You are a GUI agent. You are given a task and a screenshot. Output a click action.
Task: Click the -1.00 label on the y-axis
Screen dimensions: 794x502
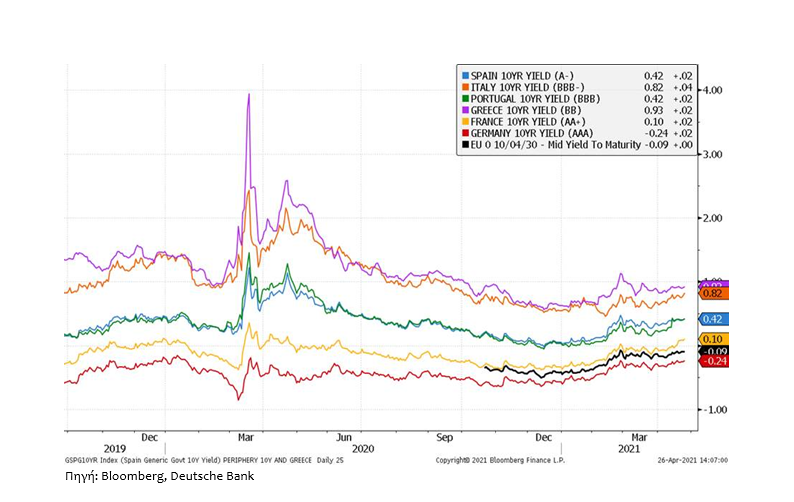711,410
